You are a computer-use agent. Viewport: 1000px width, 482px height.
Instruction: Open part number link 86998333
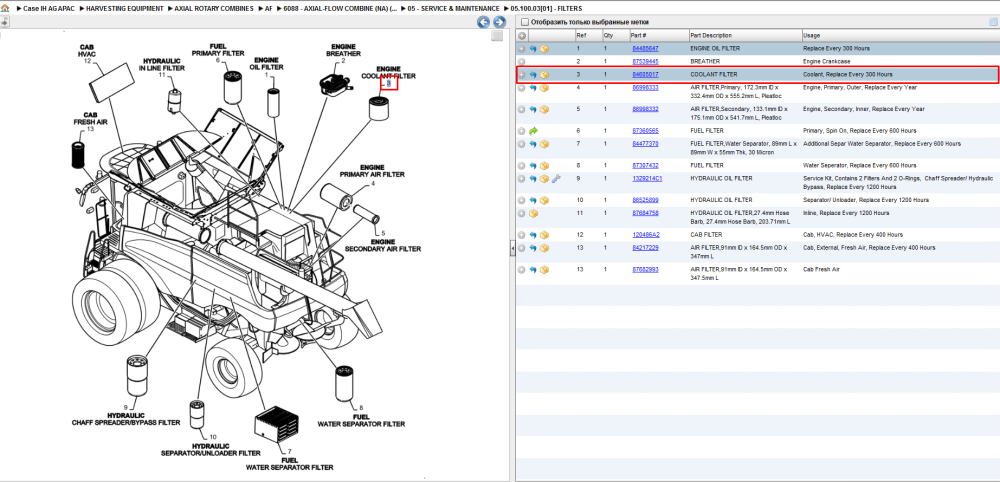(645, 88)
